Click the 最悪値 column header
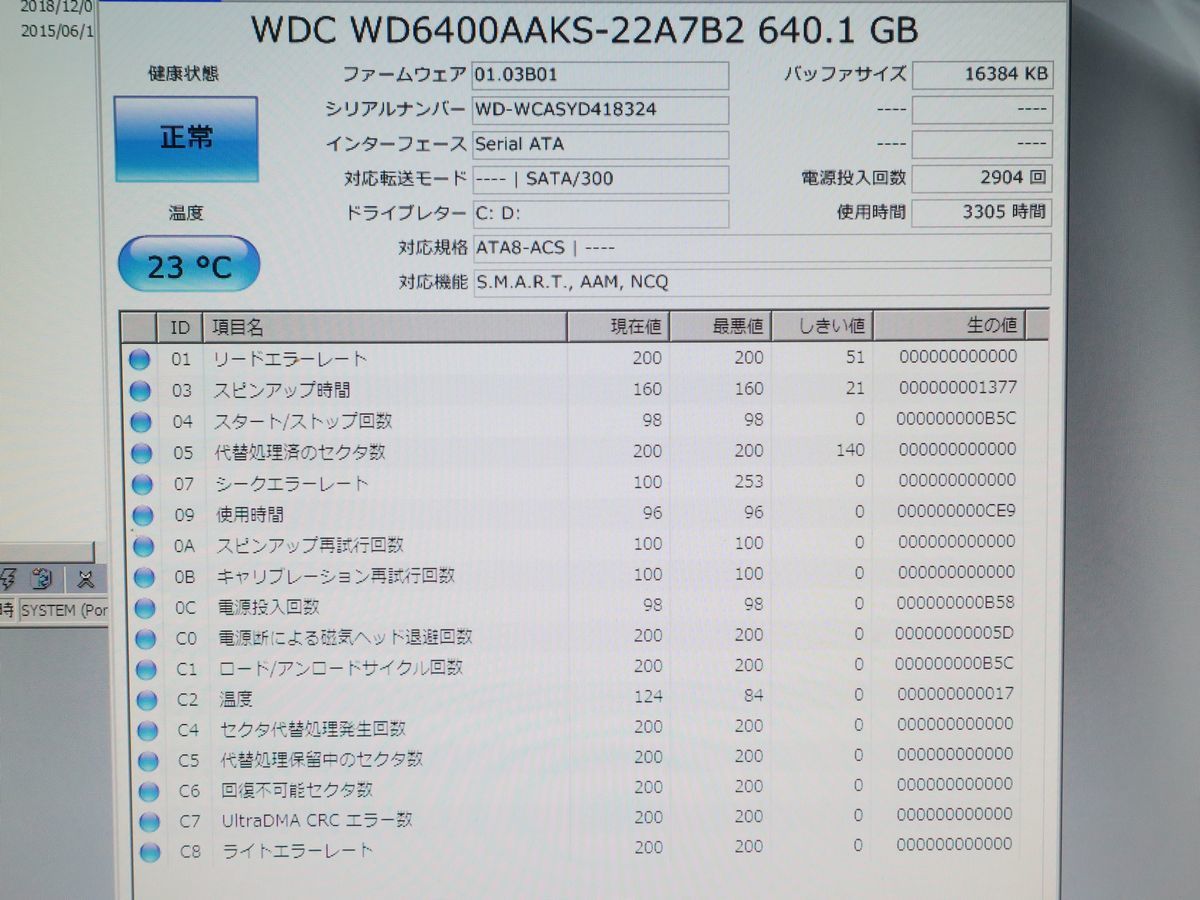This screenshot has width=1200, height=900. [x=720, y=326]
